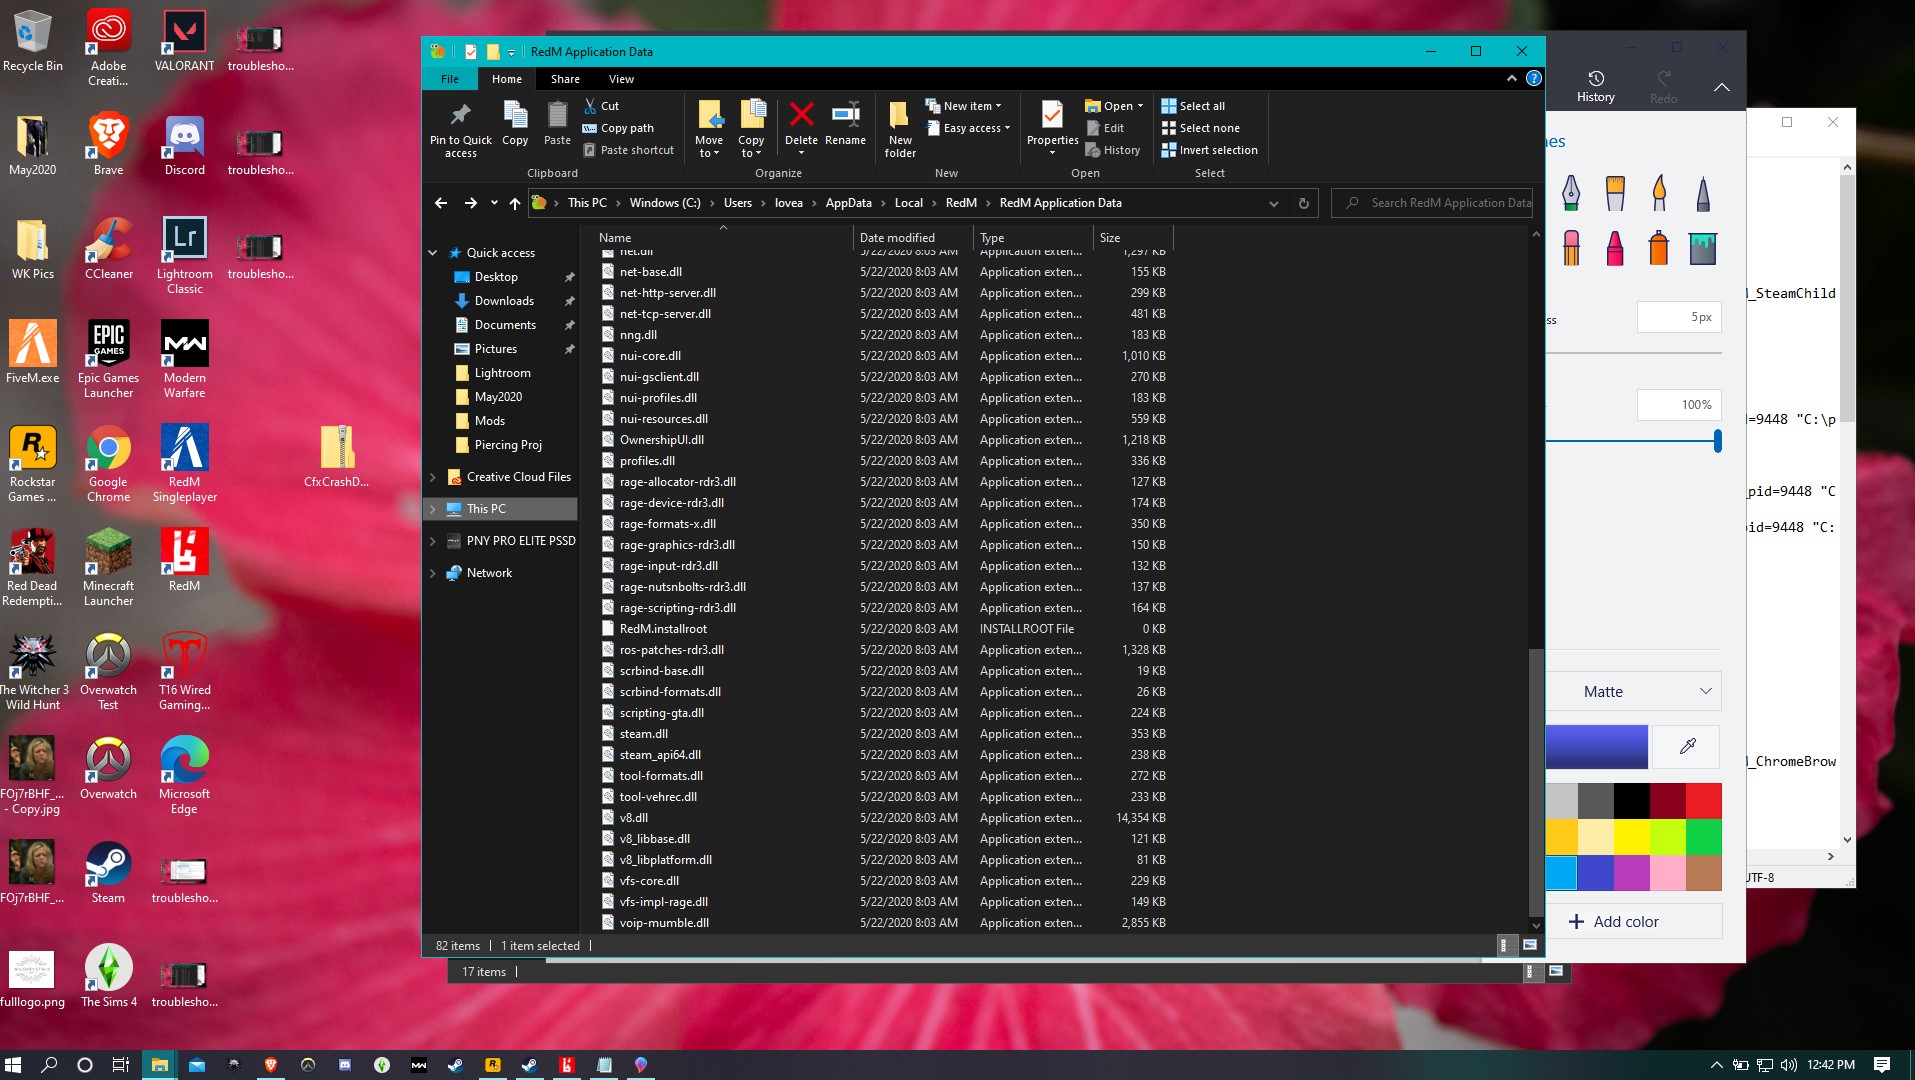The width and height of the screenshot is (1915, 1080).
Task: Click the Pin to Quick access icon
Action: (x=460, y=114)
